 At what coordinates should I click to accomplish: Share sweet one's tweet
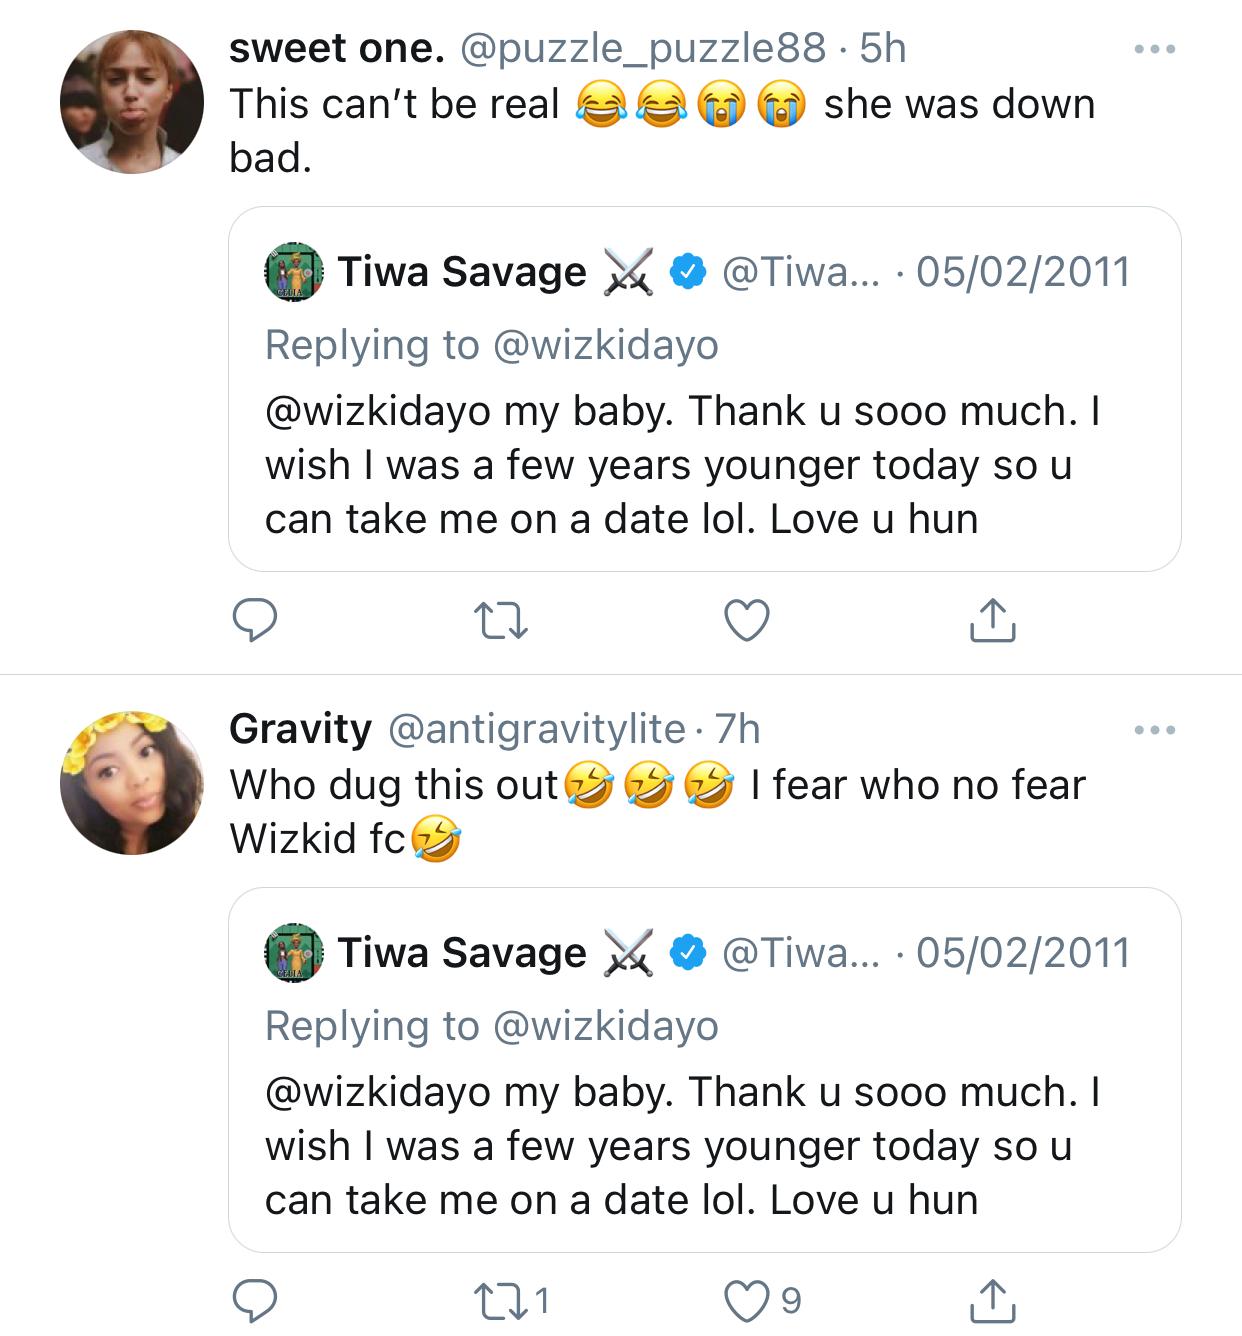992,620
